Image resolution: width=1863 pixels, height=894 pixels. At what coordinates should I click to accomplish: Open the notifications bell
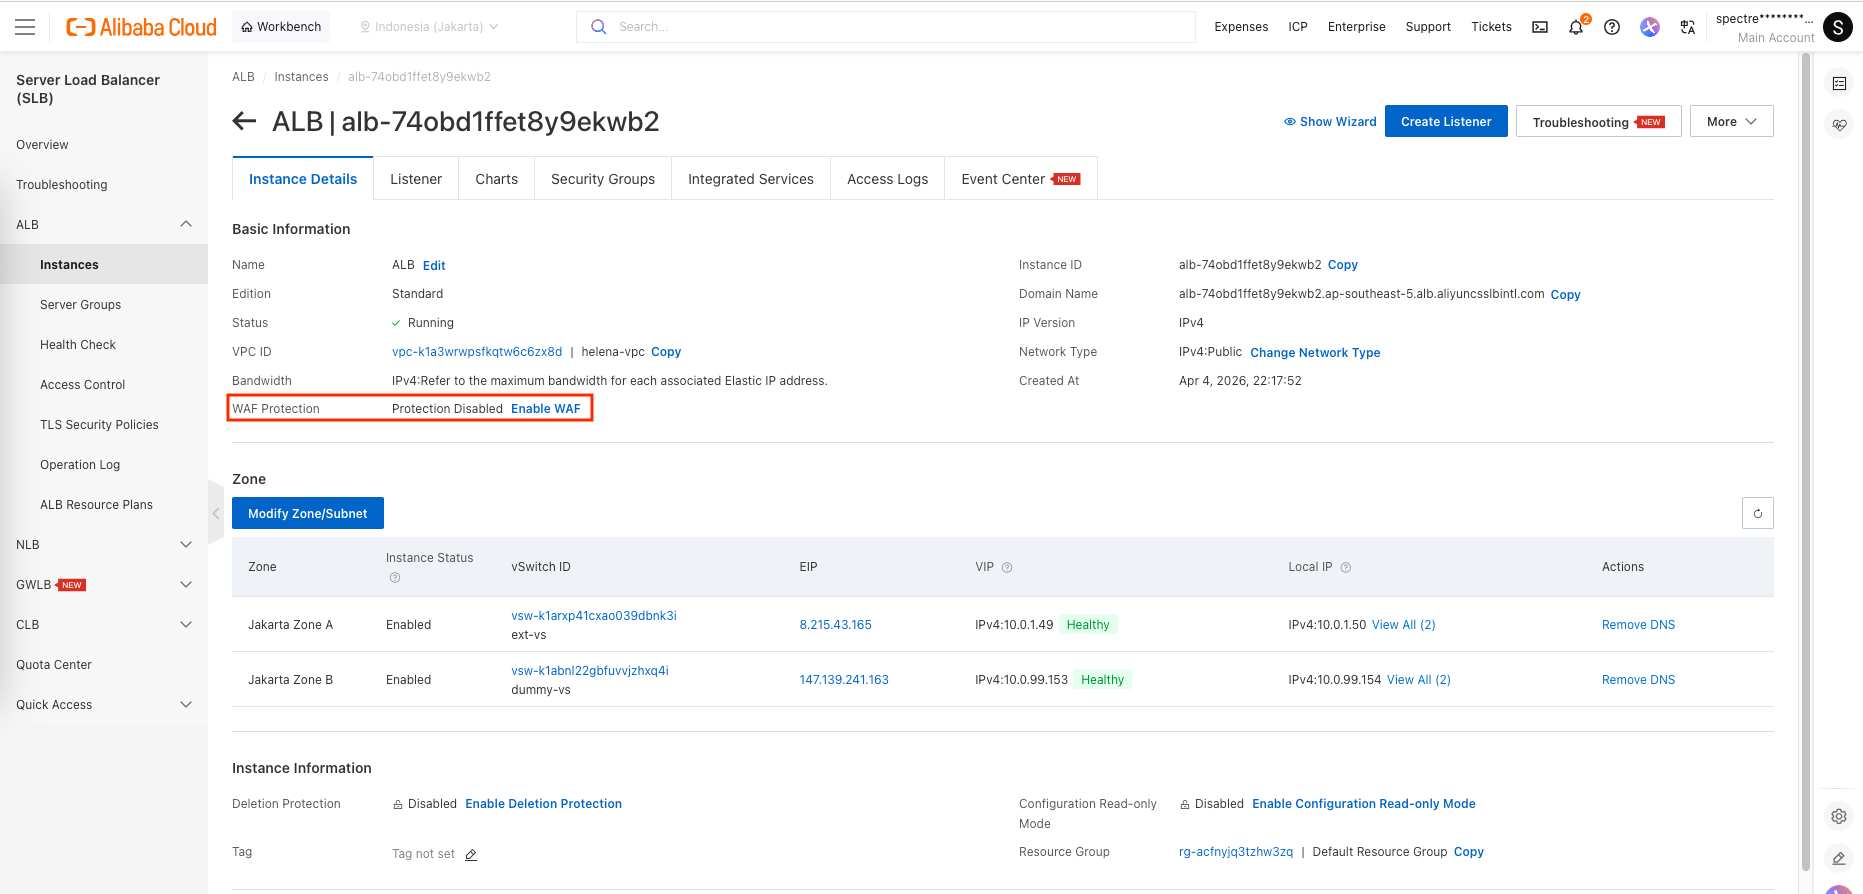coord(1576,27)
